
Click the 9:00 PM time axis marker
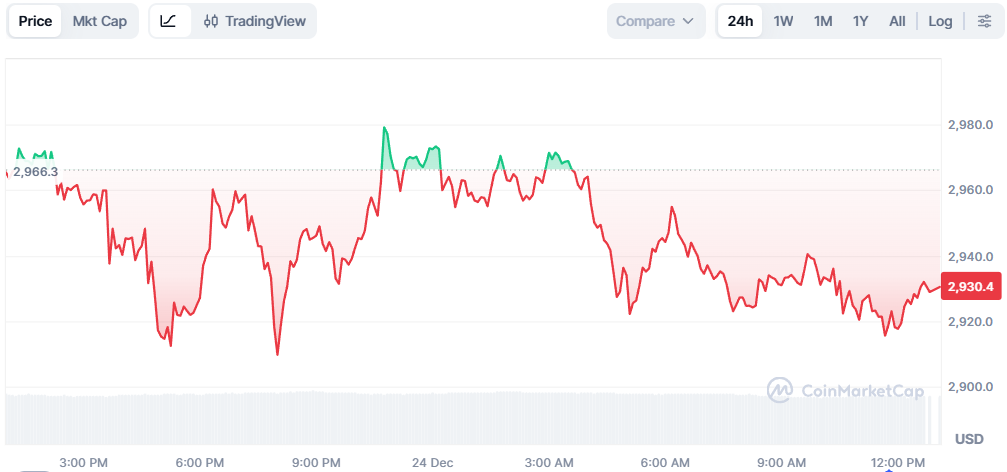click(317, 462)
